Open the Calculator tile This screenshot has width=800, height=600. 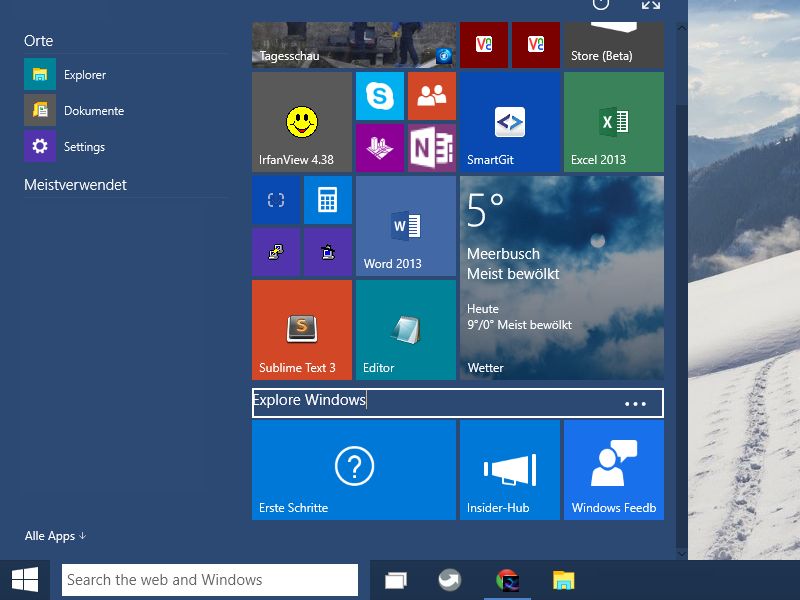(328, 200)
